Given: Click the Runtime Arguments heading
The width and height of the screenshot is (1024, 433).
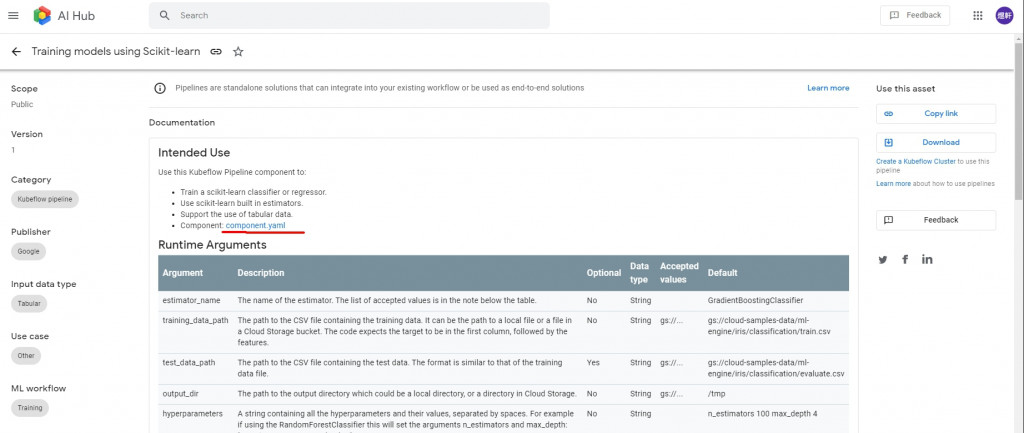Looking at the screenshot, I should click(x=212, y=246).
